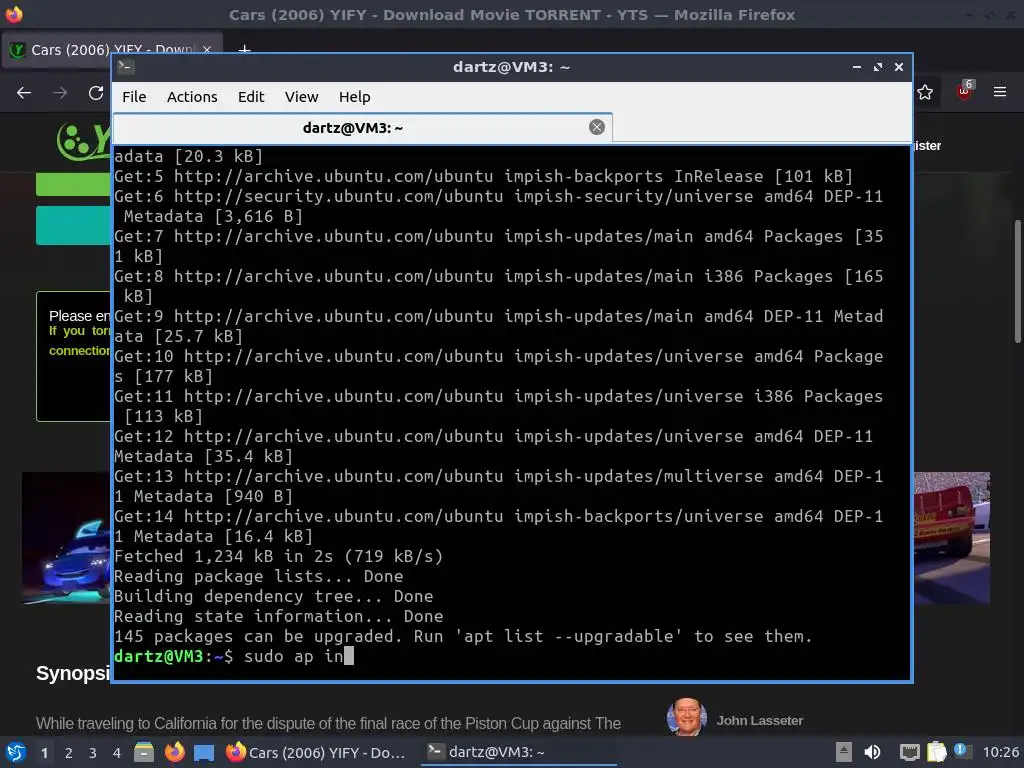
Task: Click the '145 packages can be upgraded' line
Action: tap(463, 636)
